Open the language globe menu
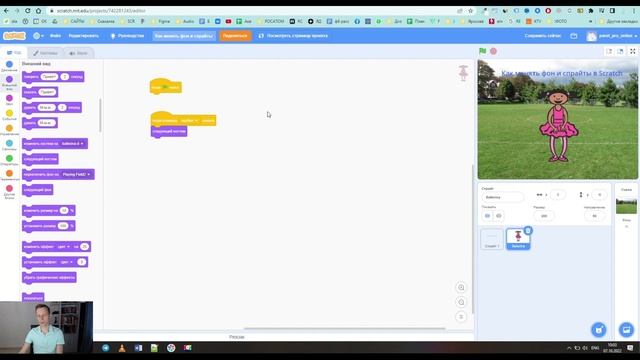 tap(38, 36)
